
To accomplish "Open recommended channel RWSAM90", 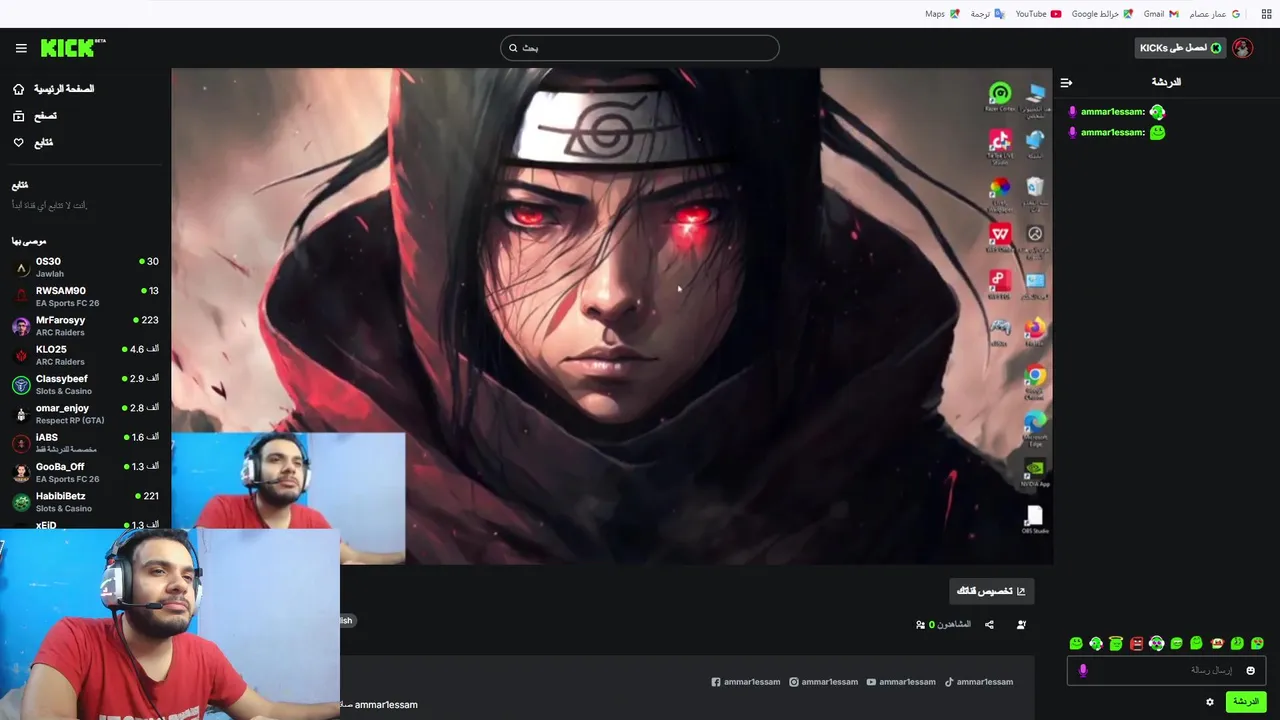I will click(x=85, y=296).
